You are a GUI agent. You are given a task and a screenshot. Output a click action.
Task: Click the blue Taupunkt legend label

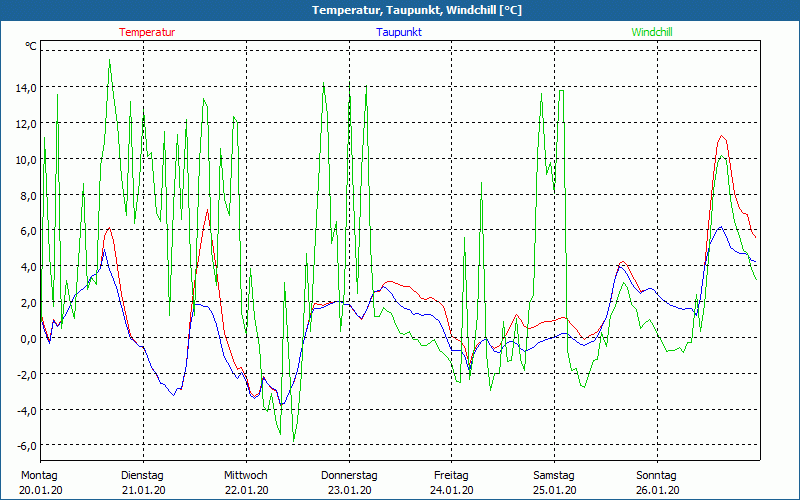click(398, 32)
